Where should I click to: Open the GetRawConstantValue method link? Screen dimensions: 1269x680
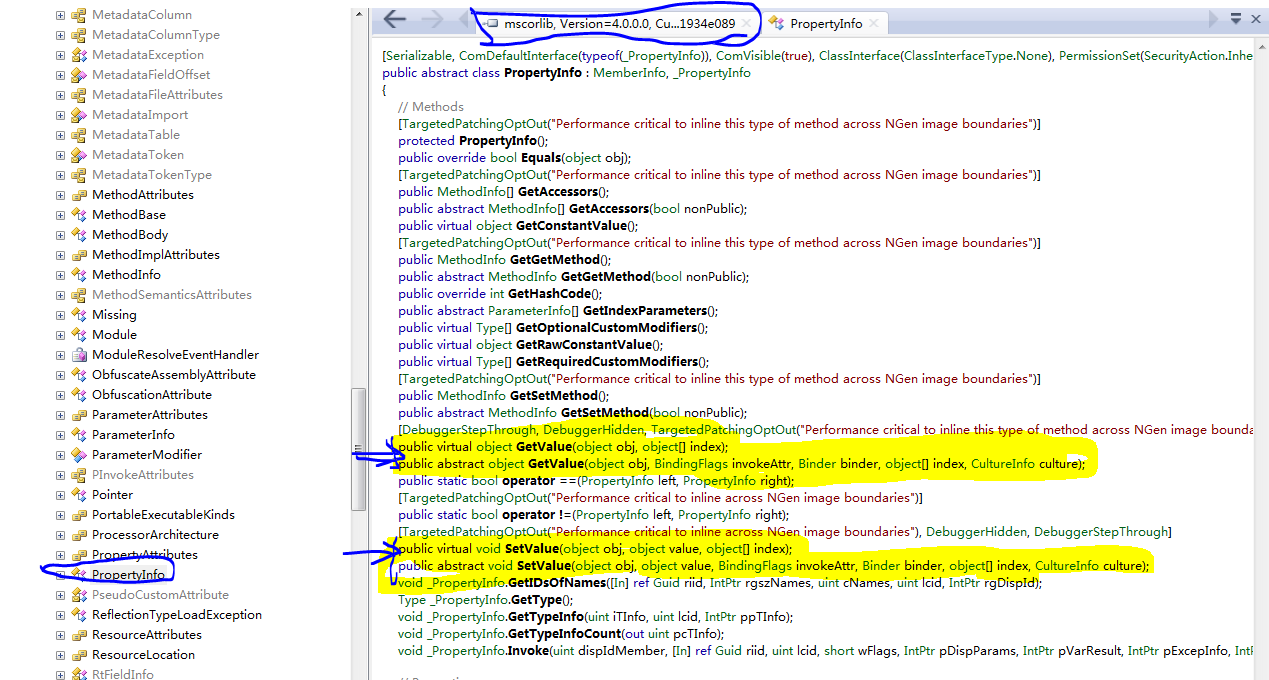583,345
